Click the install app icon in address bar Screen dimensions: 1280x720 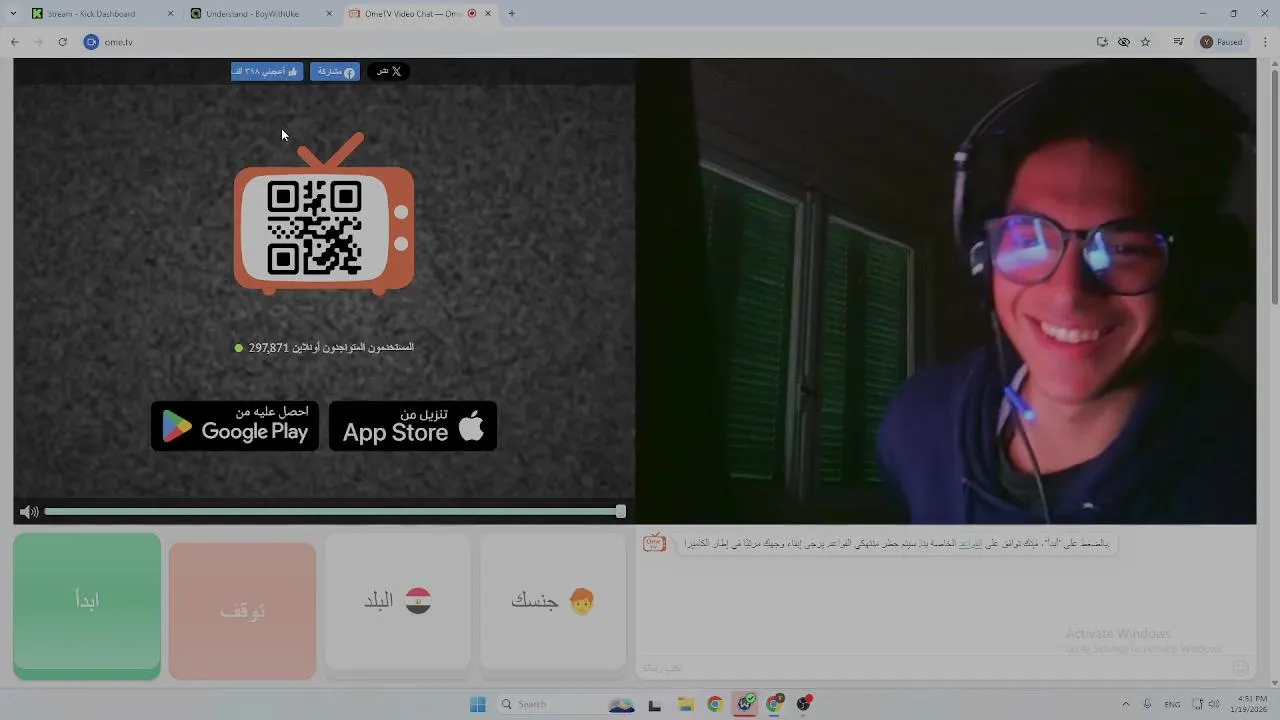click(1102, 42)
